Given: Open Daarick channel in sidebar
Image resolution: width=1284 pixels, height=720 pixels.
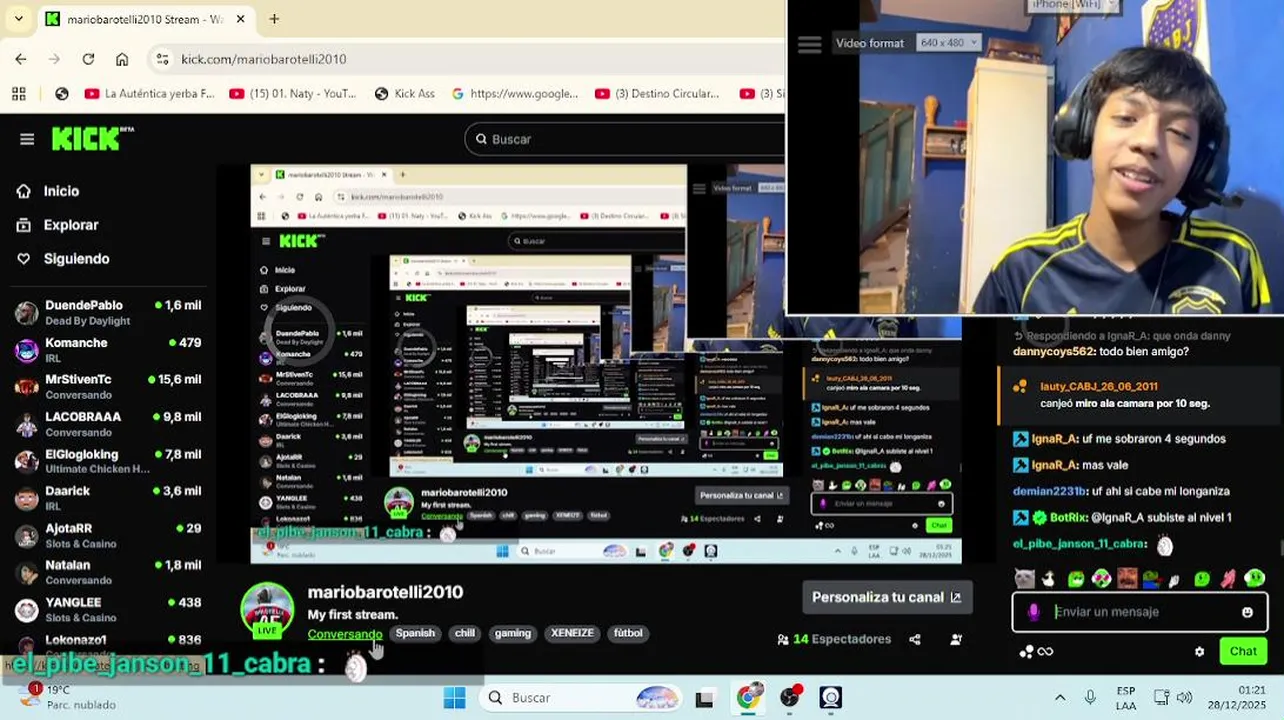Looking at the screenshot, I should coord(108,498).
